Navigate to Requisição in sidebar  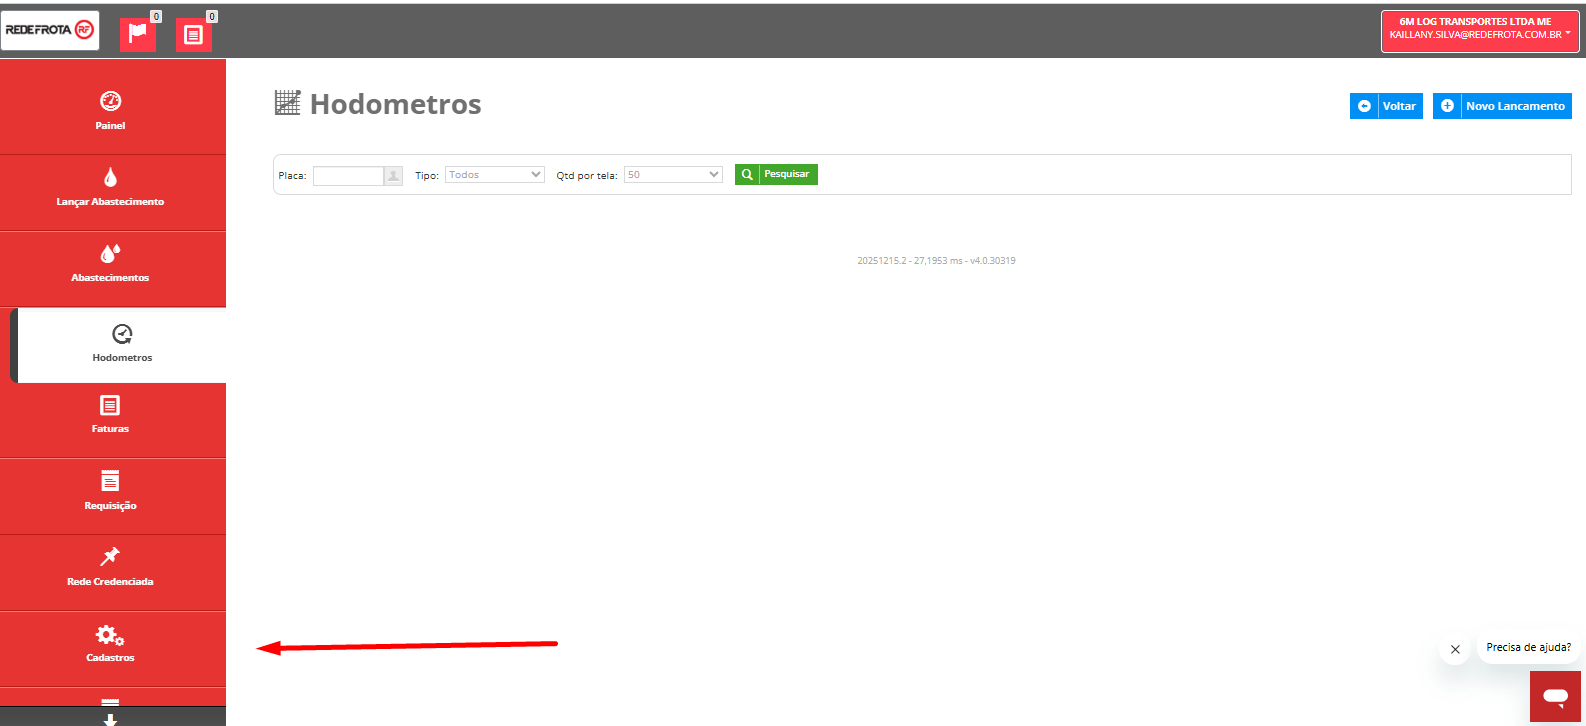[x=111, y=491]
